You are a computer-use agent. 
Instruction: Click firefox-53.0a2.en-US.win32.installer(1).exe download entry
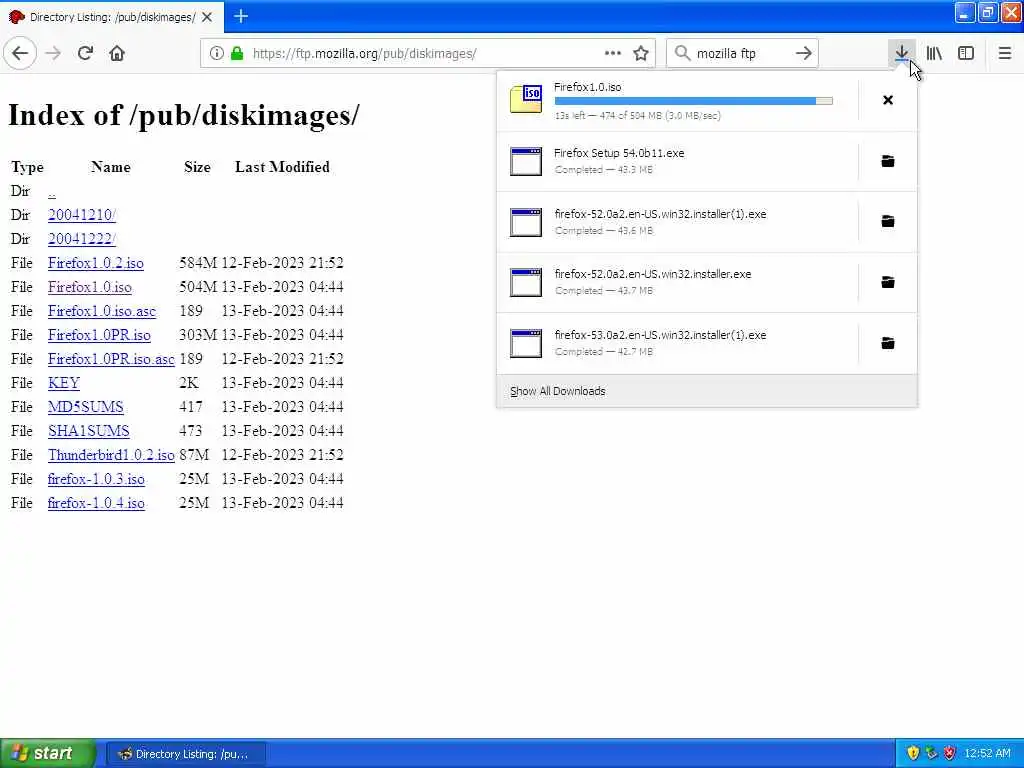tap(677, 343)
